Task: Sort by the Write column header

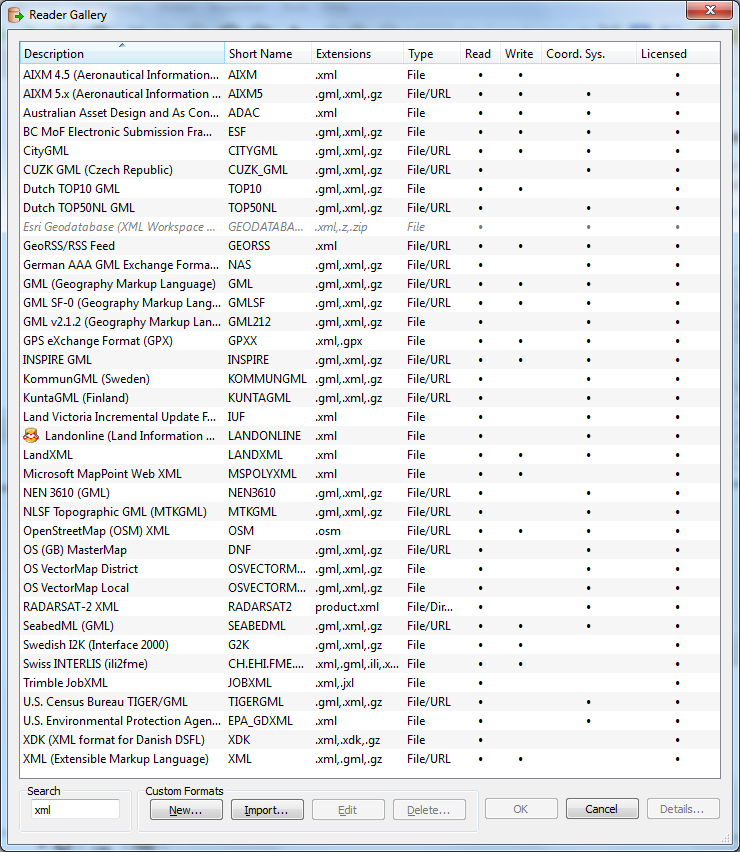Action: click(520, 54)
